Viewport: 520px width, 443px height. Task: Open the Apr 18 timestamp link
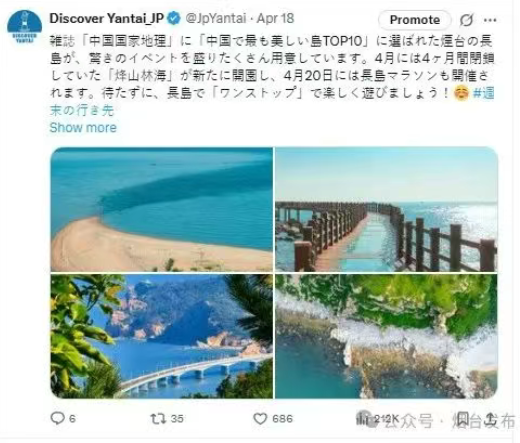pyautogui.click(x=275, y=18)
